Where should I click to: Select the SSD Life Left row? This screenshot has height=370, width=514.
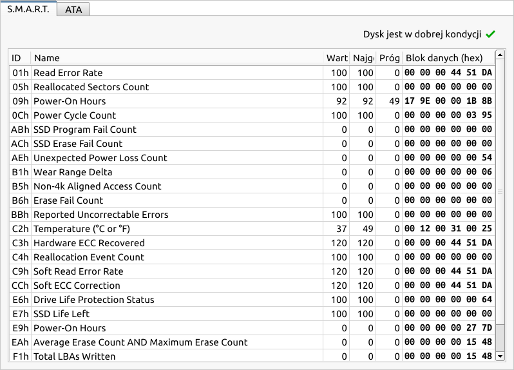(x=252, y=314)
